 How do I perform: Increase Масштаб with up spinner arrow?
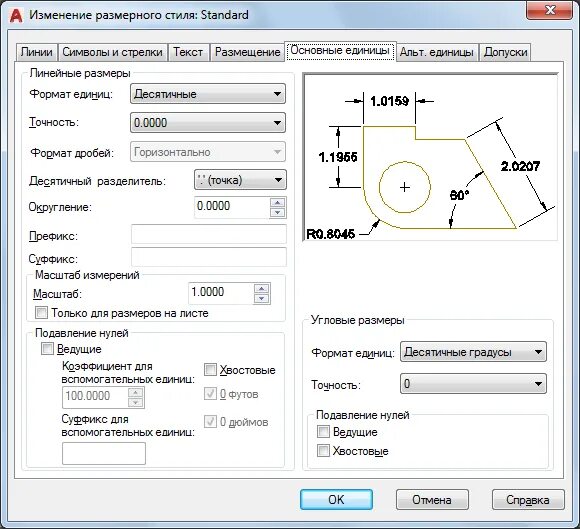tap(262, 289)
